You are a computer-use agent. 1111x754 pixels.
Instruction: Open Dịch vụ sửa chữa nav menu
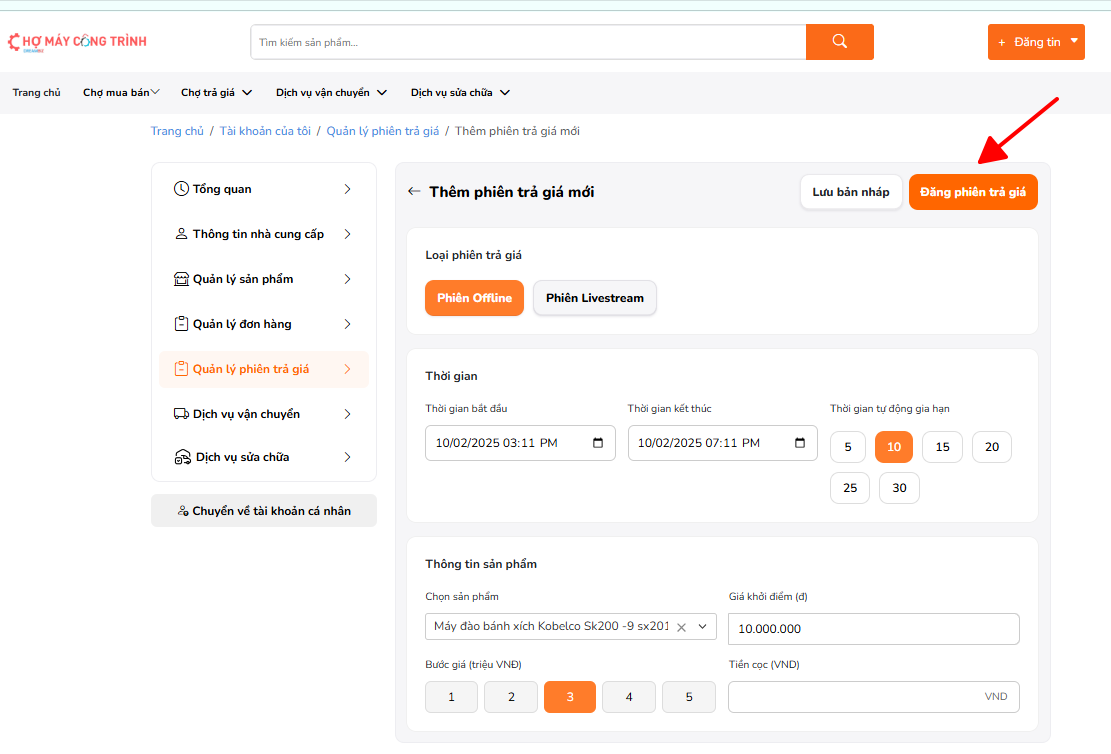460,93
